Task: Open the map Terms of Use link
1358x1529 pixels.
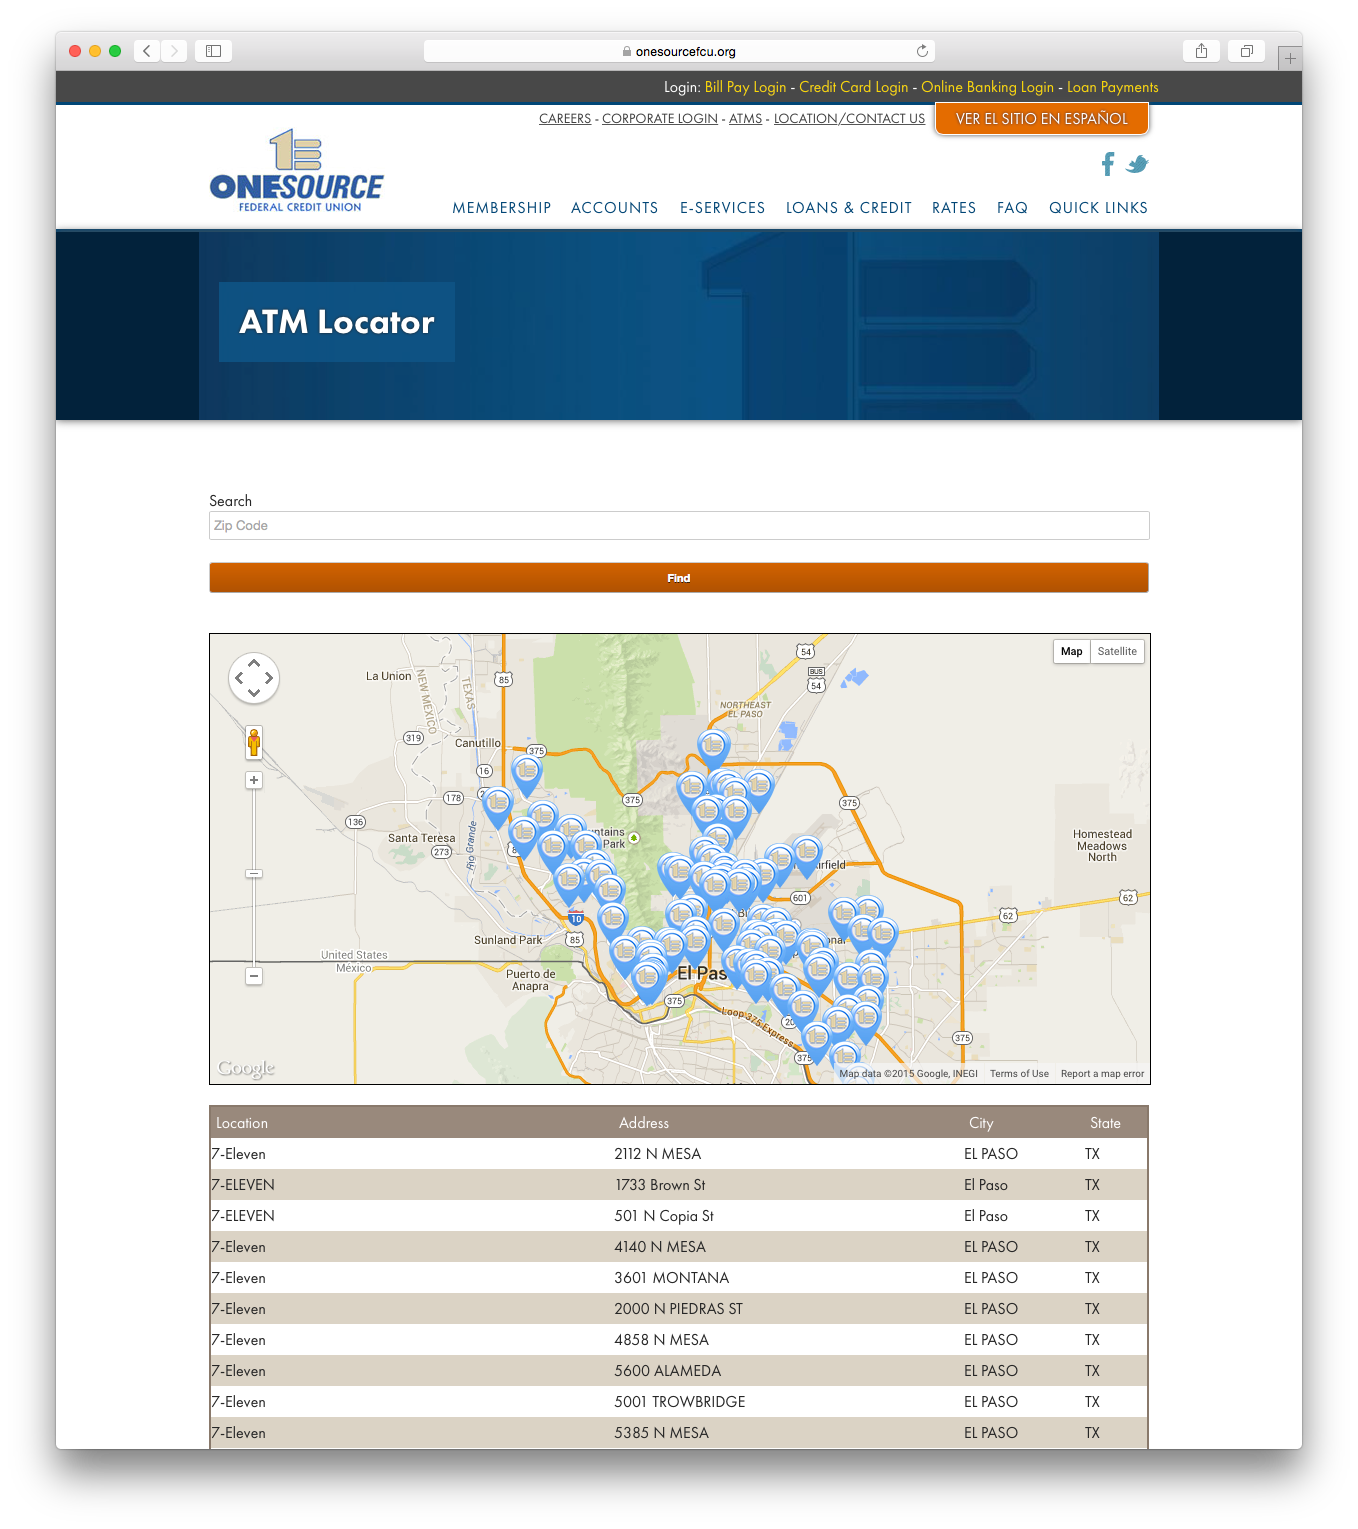Action: pos(1019,1074)
